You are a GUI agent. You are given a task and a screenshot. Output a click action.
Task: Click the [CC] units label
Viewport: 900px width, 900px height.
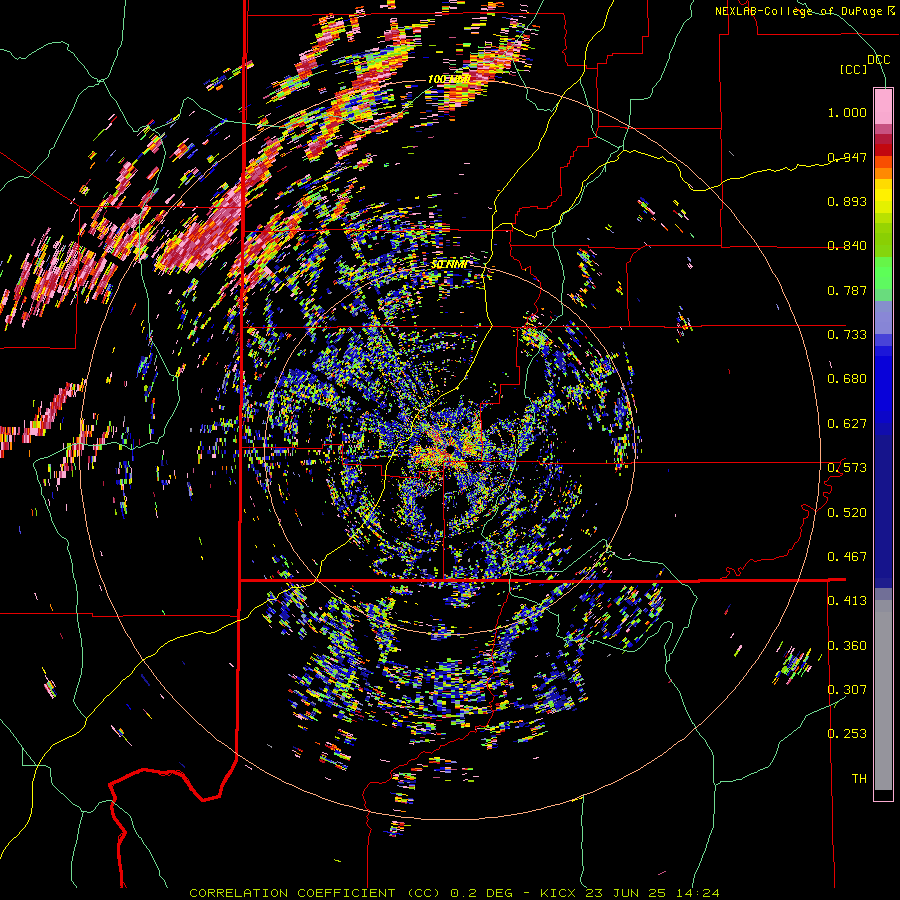pos(854,69)
